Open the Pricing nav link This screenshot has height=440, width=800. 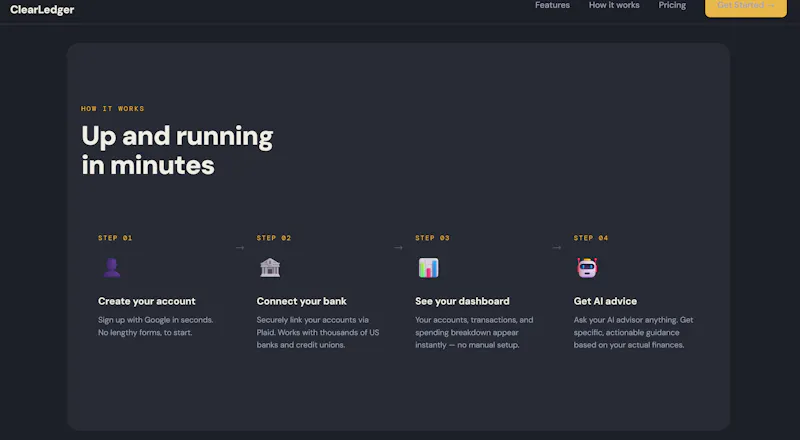[x=672, y=5]
